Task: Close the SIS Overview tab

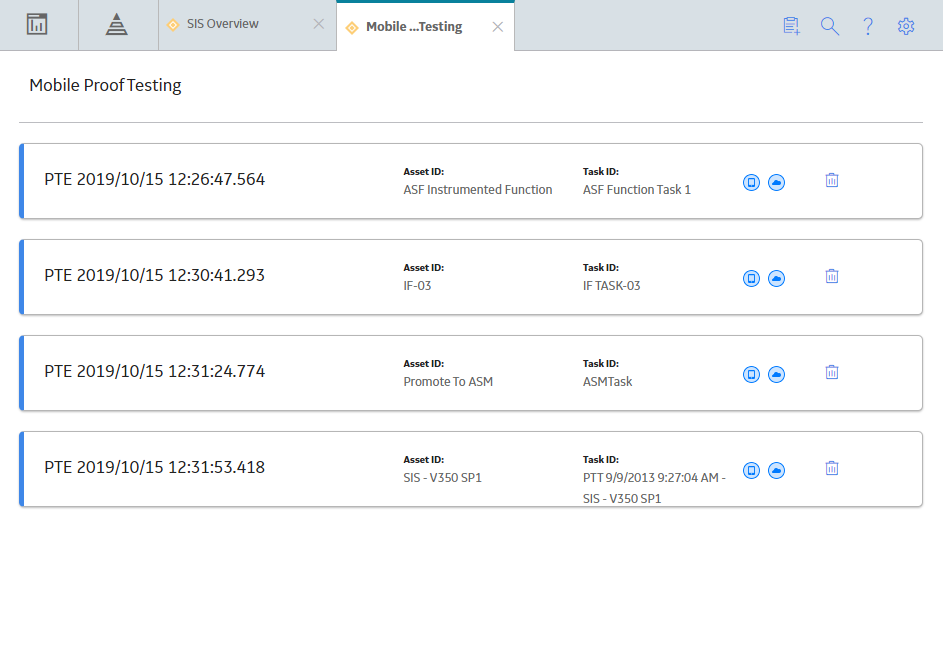Action: tap(319, 24)
